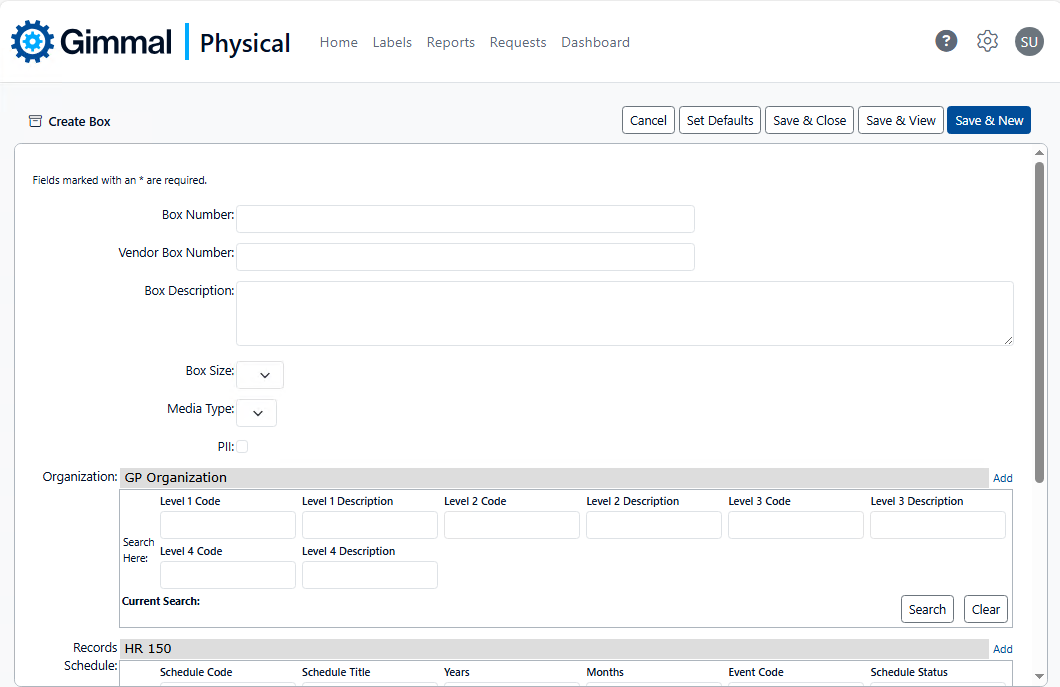This screenshot has height=687, width=1060.
Task: Click the Save & New button
Action: tap(988, 120)
